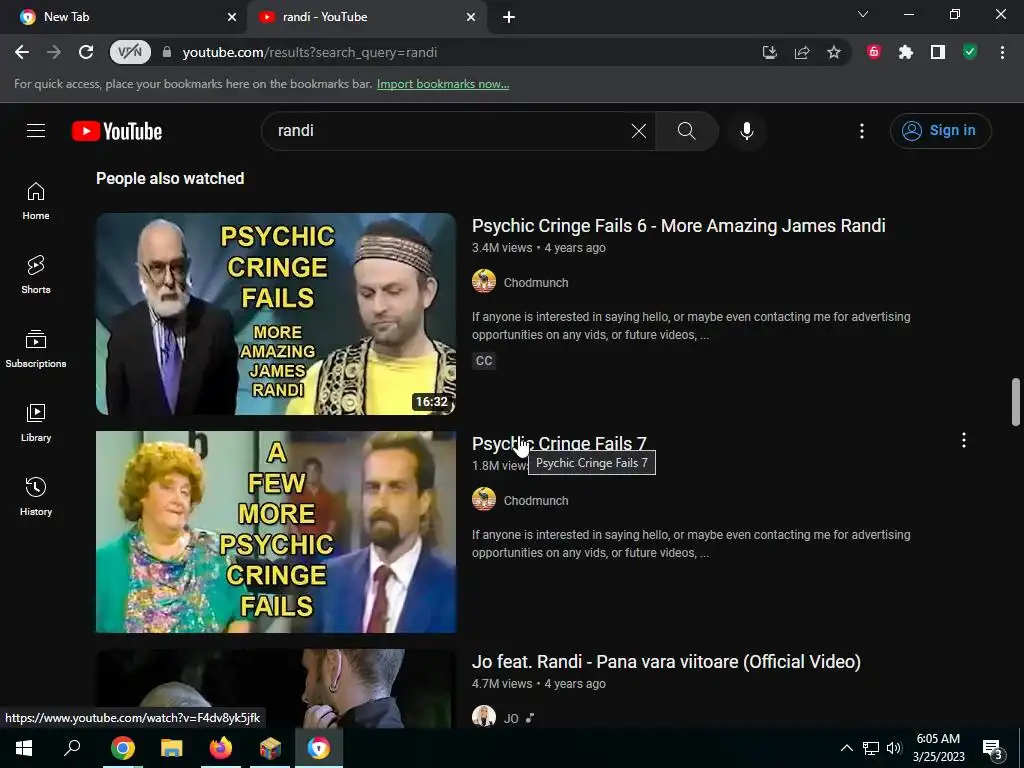Open Firefox from the taskbar
This screenshot has height=768, width=1024.
(221, 748)
